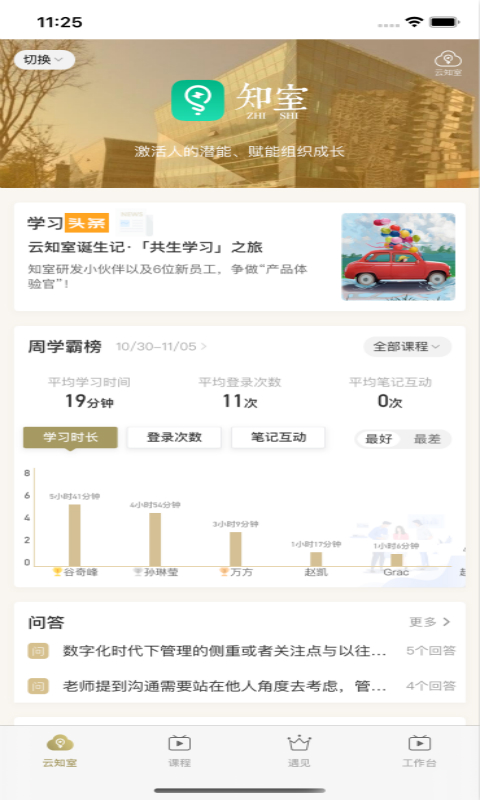Select the Grac 1小时6分钟 bar

pos(397,560)
